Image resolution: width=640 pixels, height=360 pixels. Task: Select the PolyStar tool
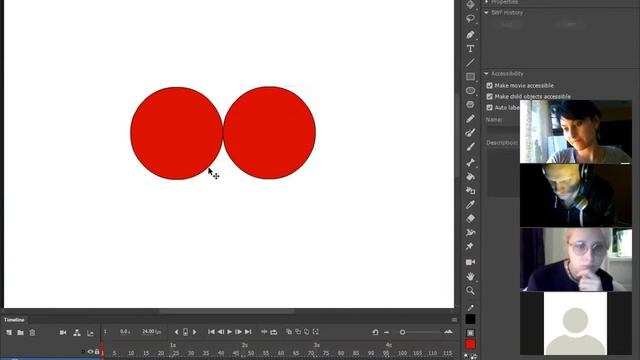tap(470, 104)
